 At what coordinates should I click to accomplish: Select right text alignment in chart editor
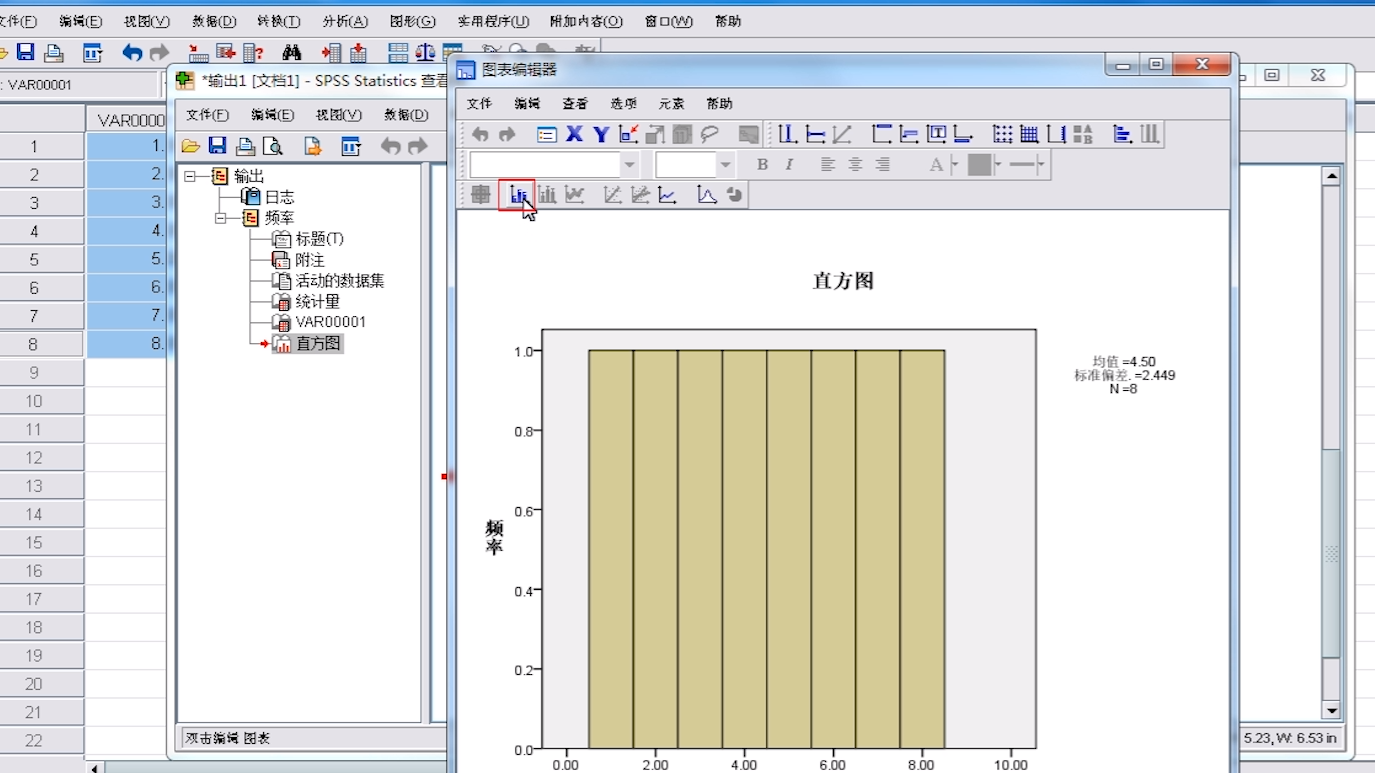click(x=882, y=165)
